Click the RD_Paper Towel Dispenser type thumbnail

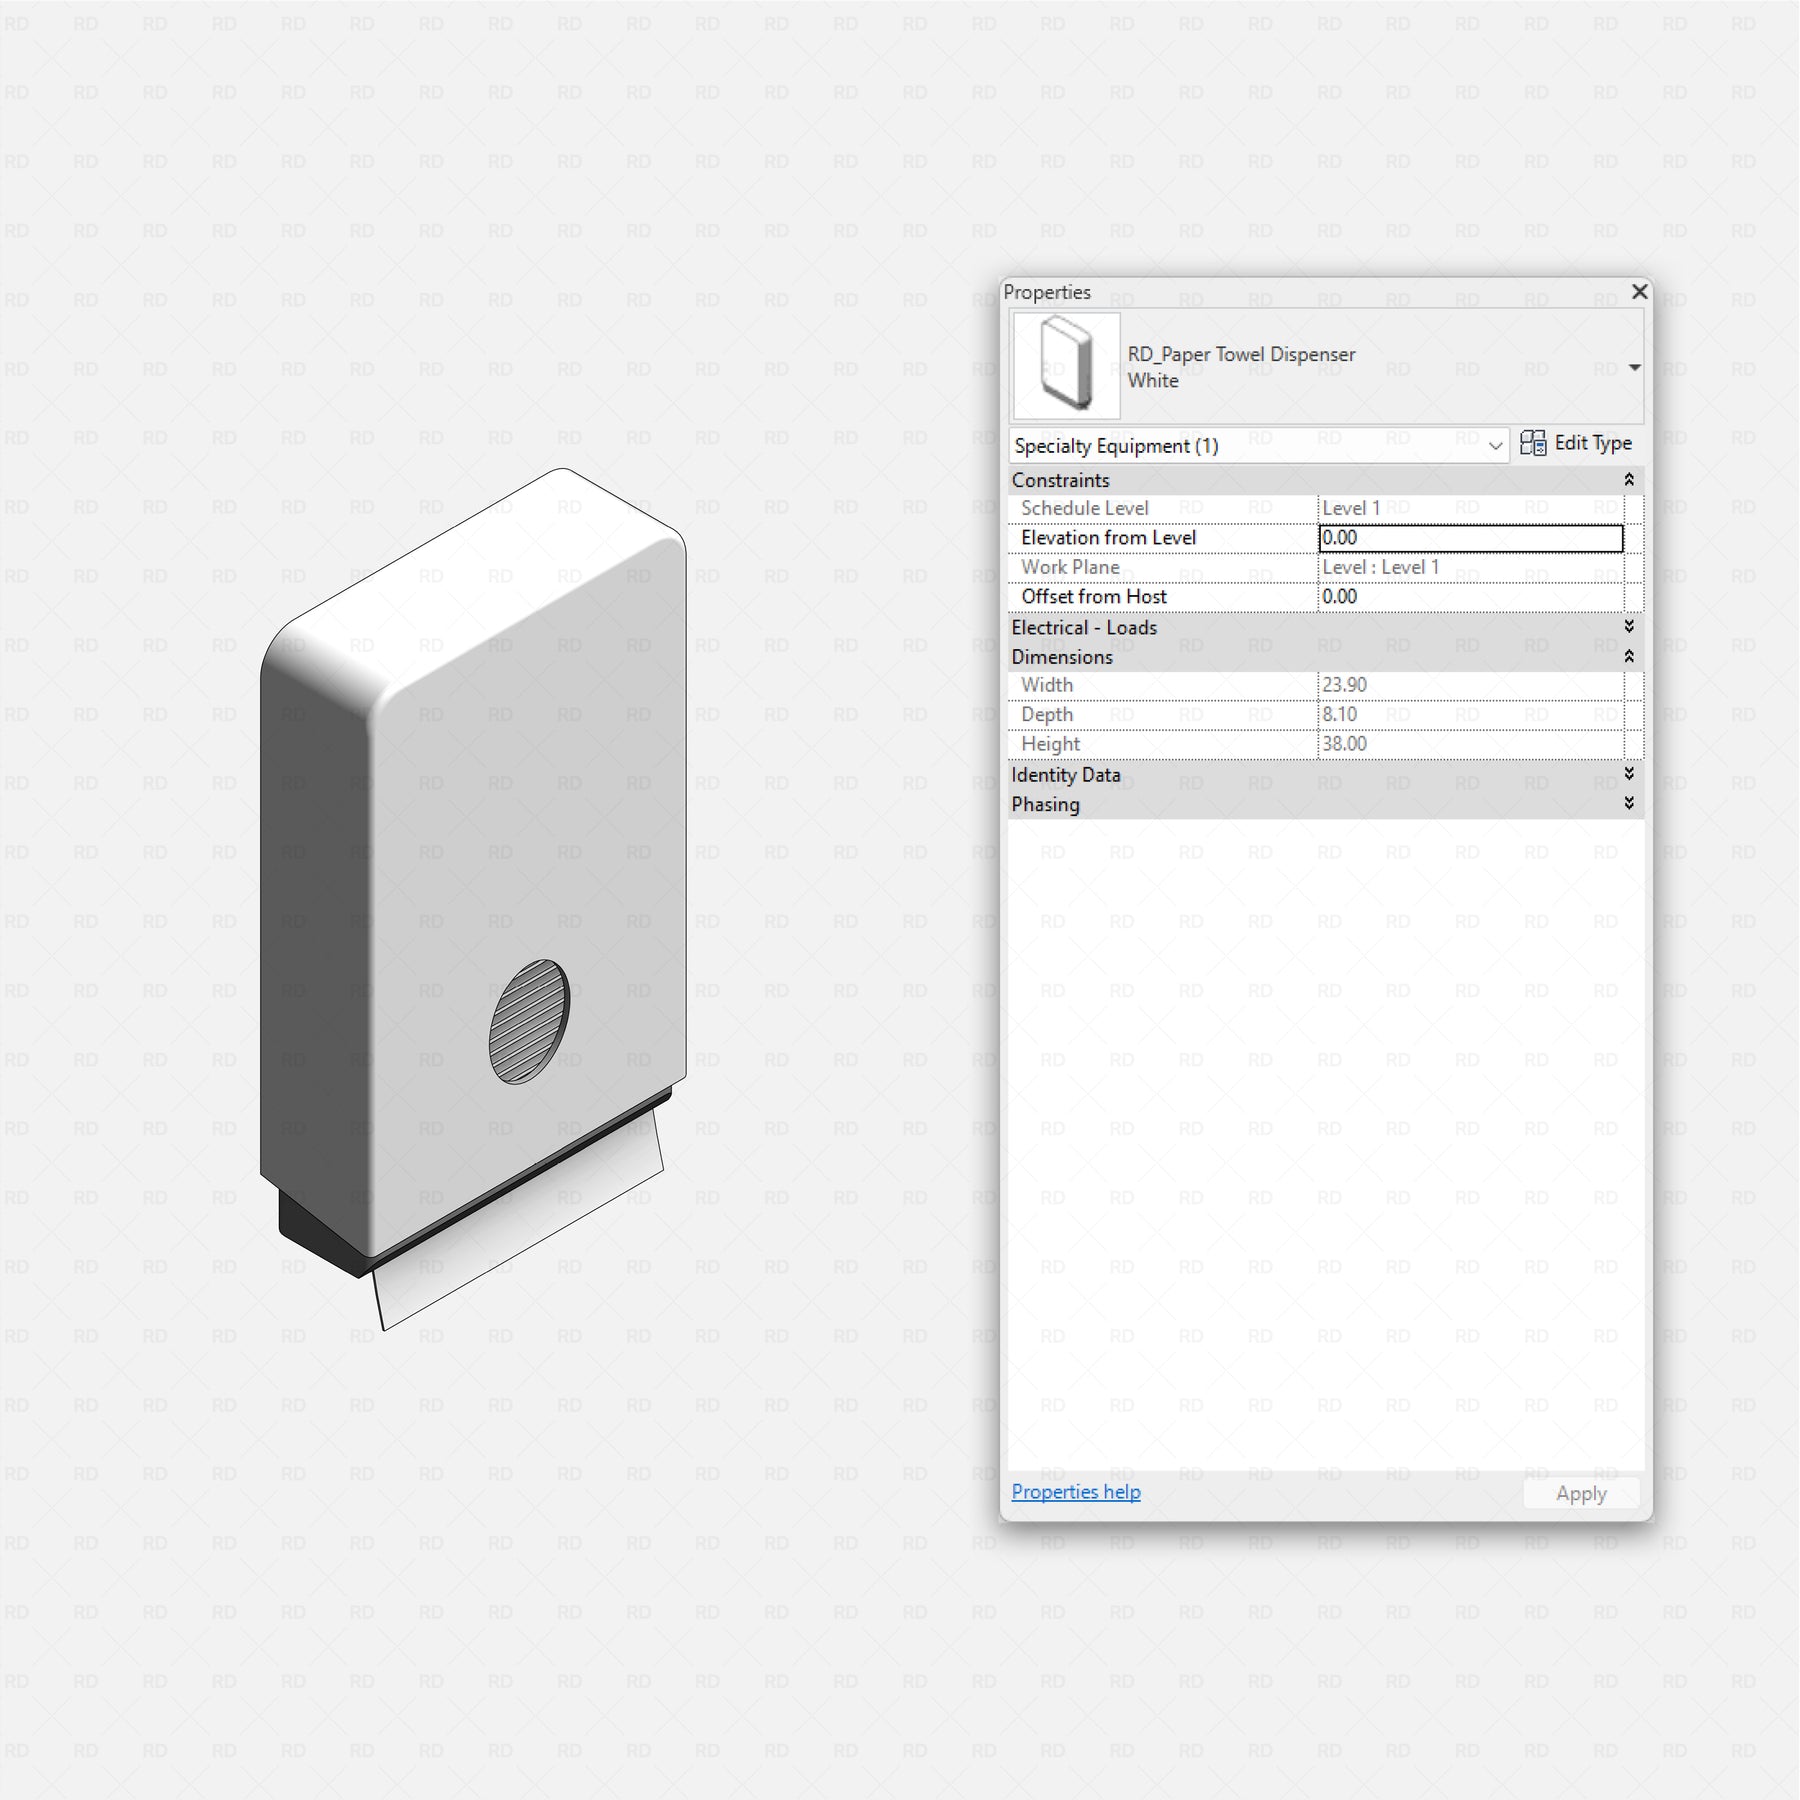[x=1066, y=365]
